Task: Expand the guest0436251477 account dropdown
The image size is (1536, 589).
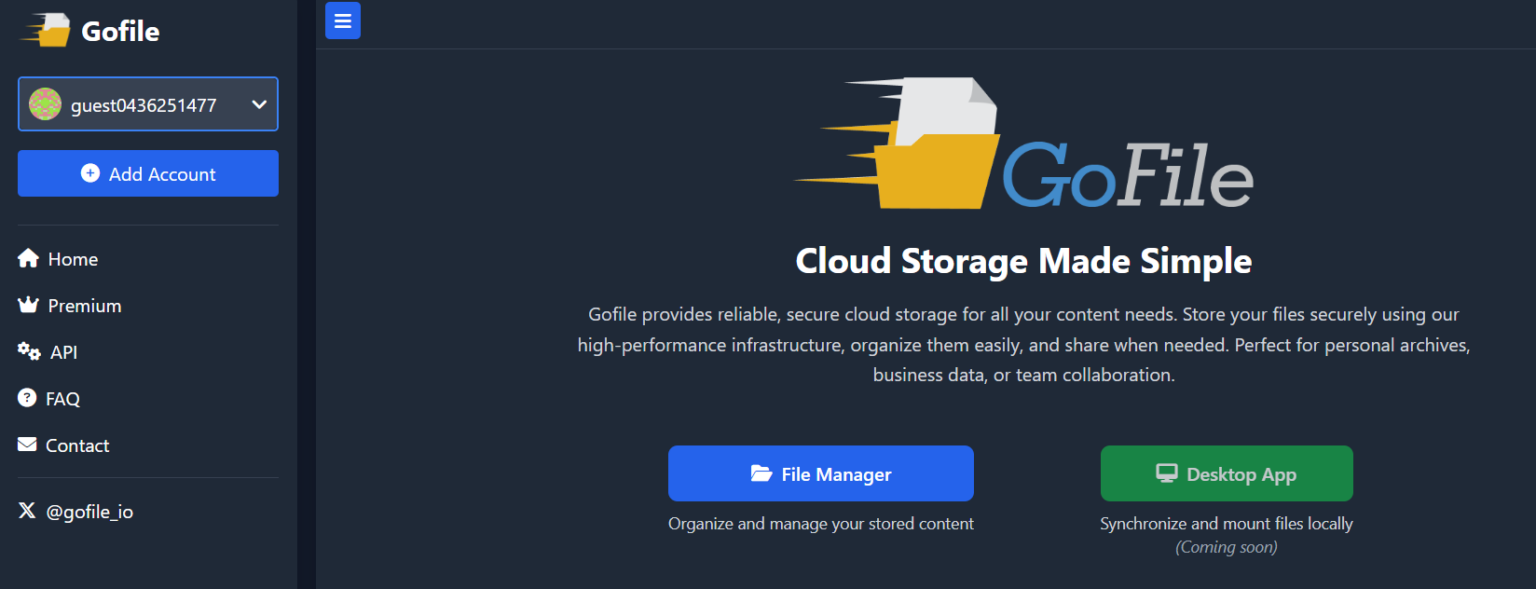Action: click(x=148, y=104)
